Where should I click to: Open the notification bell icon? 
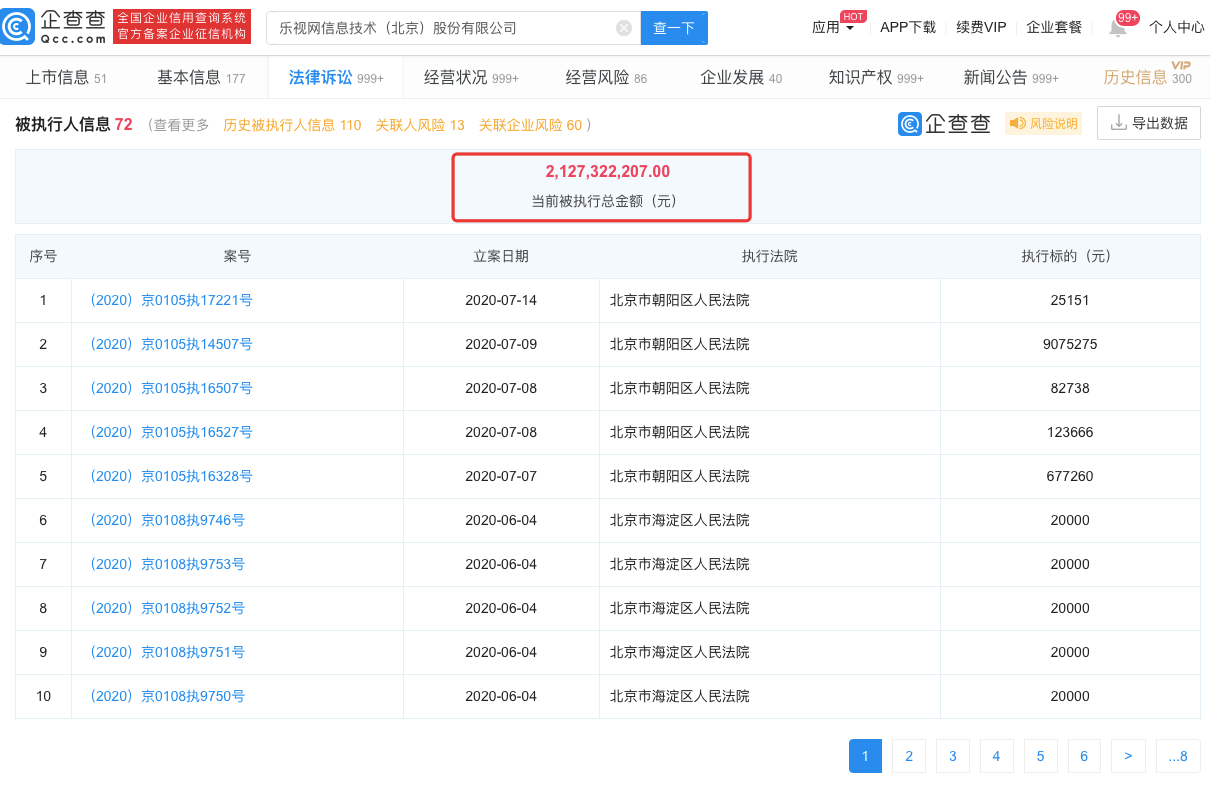[x=1117, y=28]
